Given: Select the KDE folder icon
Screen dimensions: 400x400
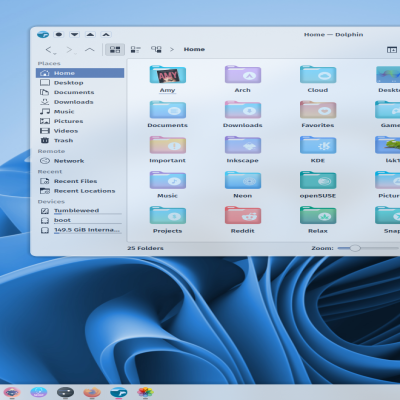Looking at the screenshot, I should coord(318,145).
